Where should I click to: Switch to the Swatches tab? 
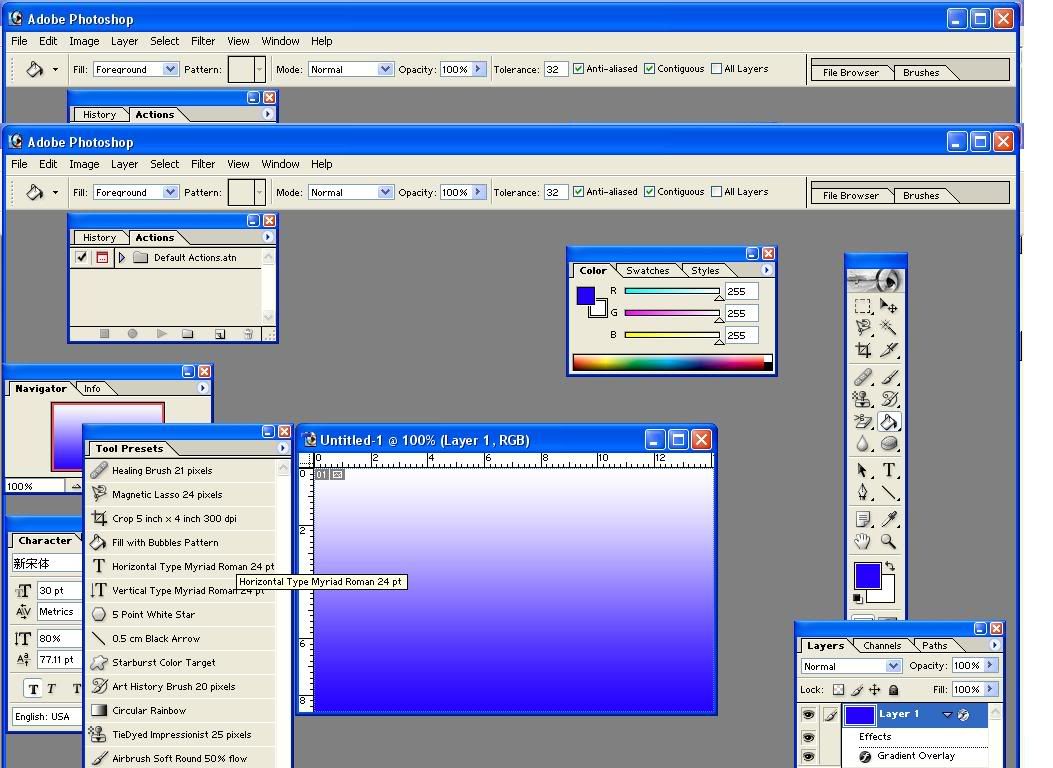(x=647, y=271)
